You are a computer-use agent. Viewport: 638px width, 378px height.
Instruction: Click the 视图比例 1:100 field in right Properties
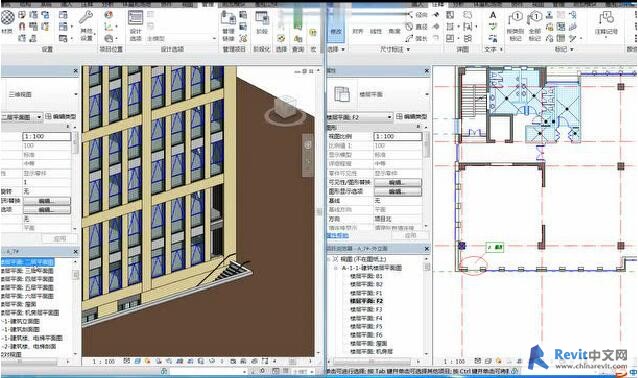click(398, 136)
